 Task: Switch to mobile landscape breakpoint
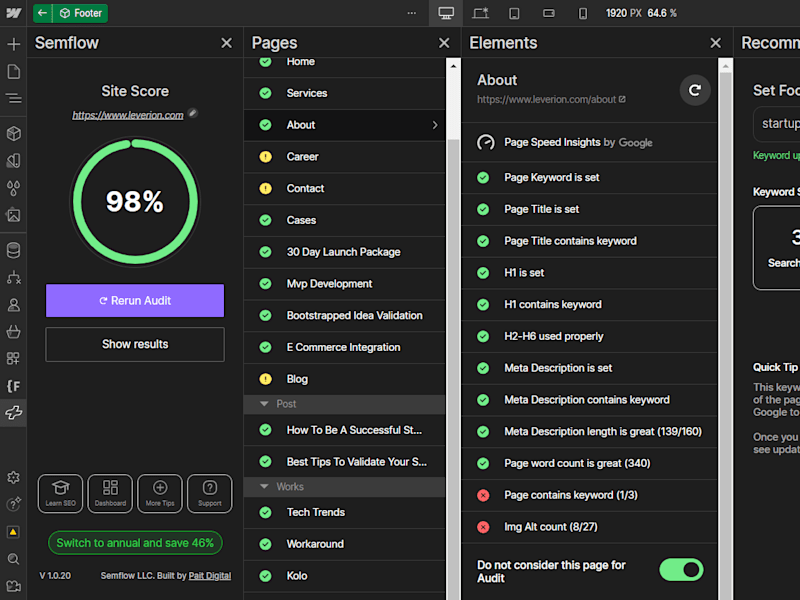pos(548,13)
